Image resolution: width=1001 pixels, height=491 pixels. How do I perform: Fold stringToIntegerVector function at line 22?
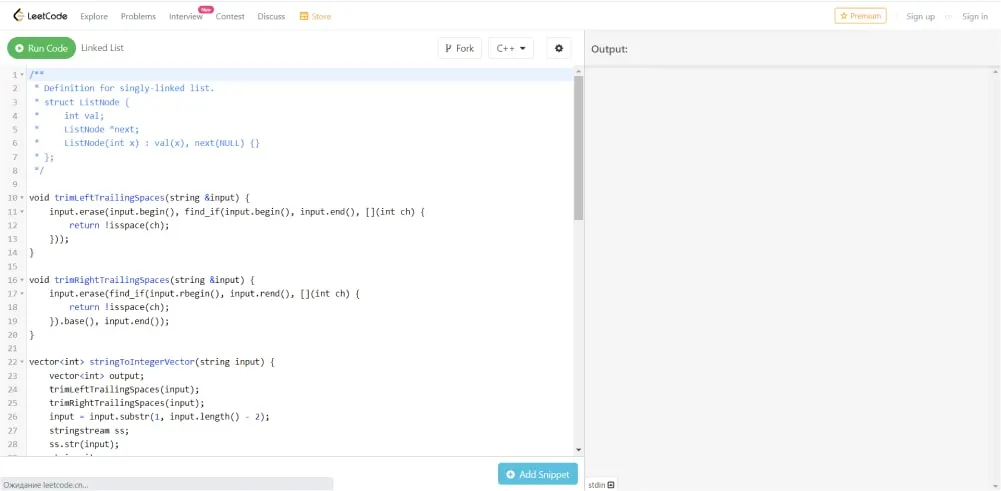[x=22, y=362]
